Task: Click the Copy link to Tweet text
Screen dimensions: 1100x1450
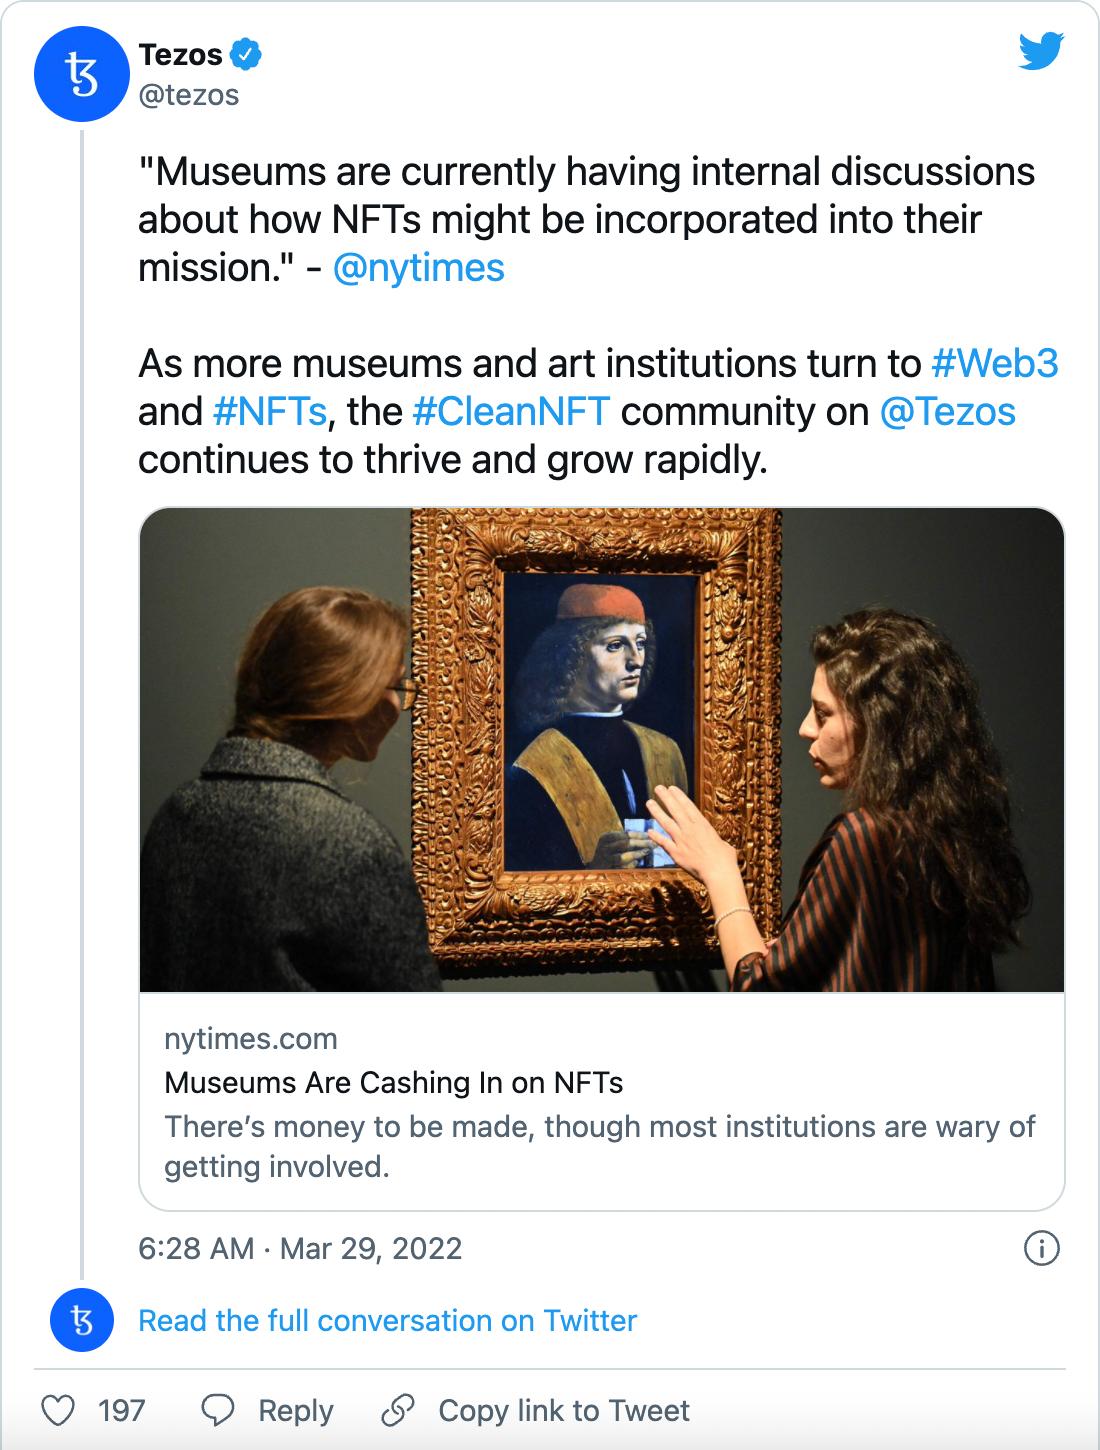Action: point(564,1411)
